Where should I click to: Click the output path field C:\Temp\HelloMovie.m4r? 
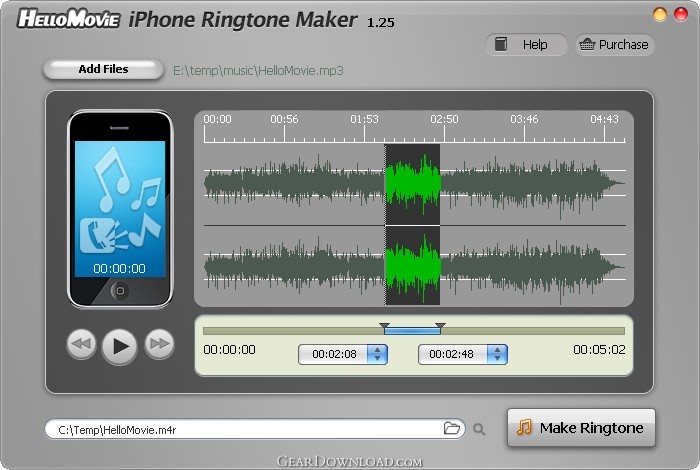click(x=254, y=429)
